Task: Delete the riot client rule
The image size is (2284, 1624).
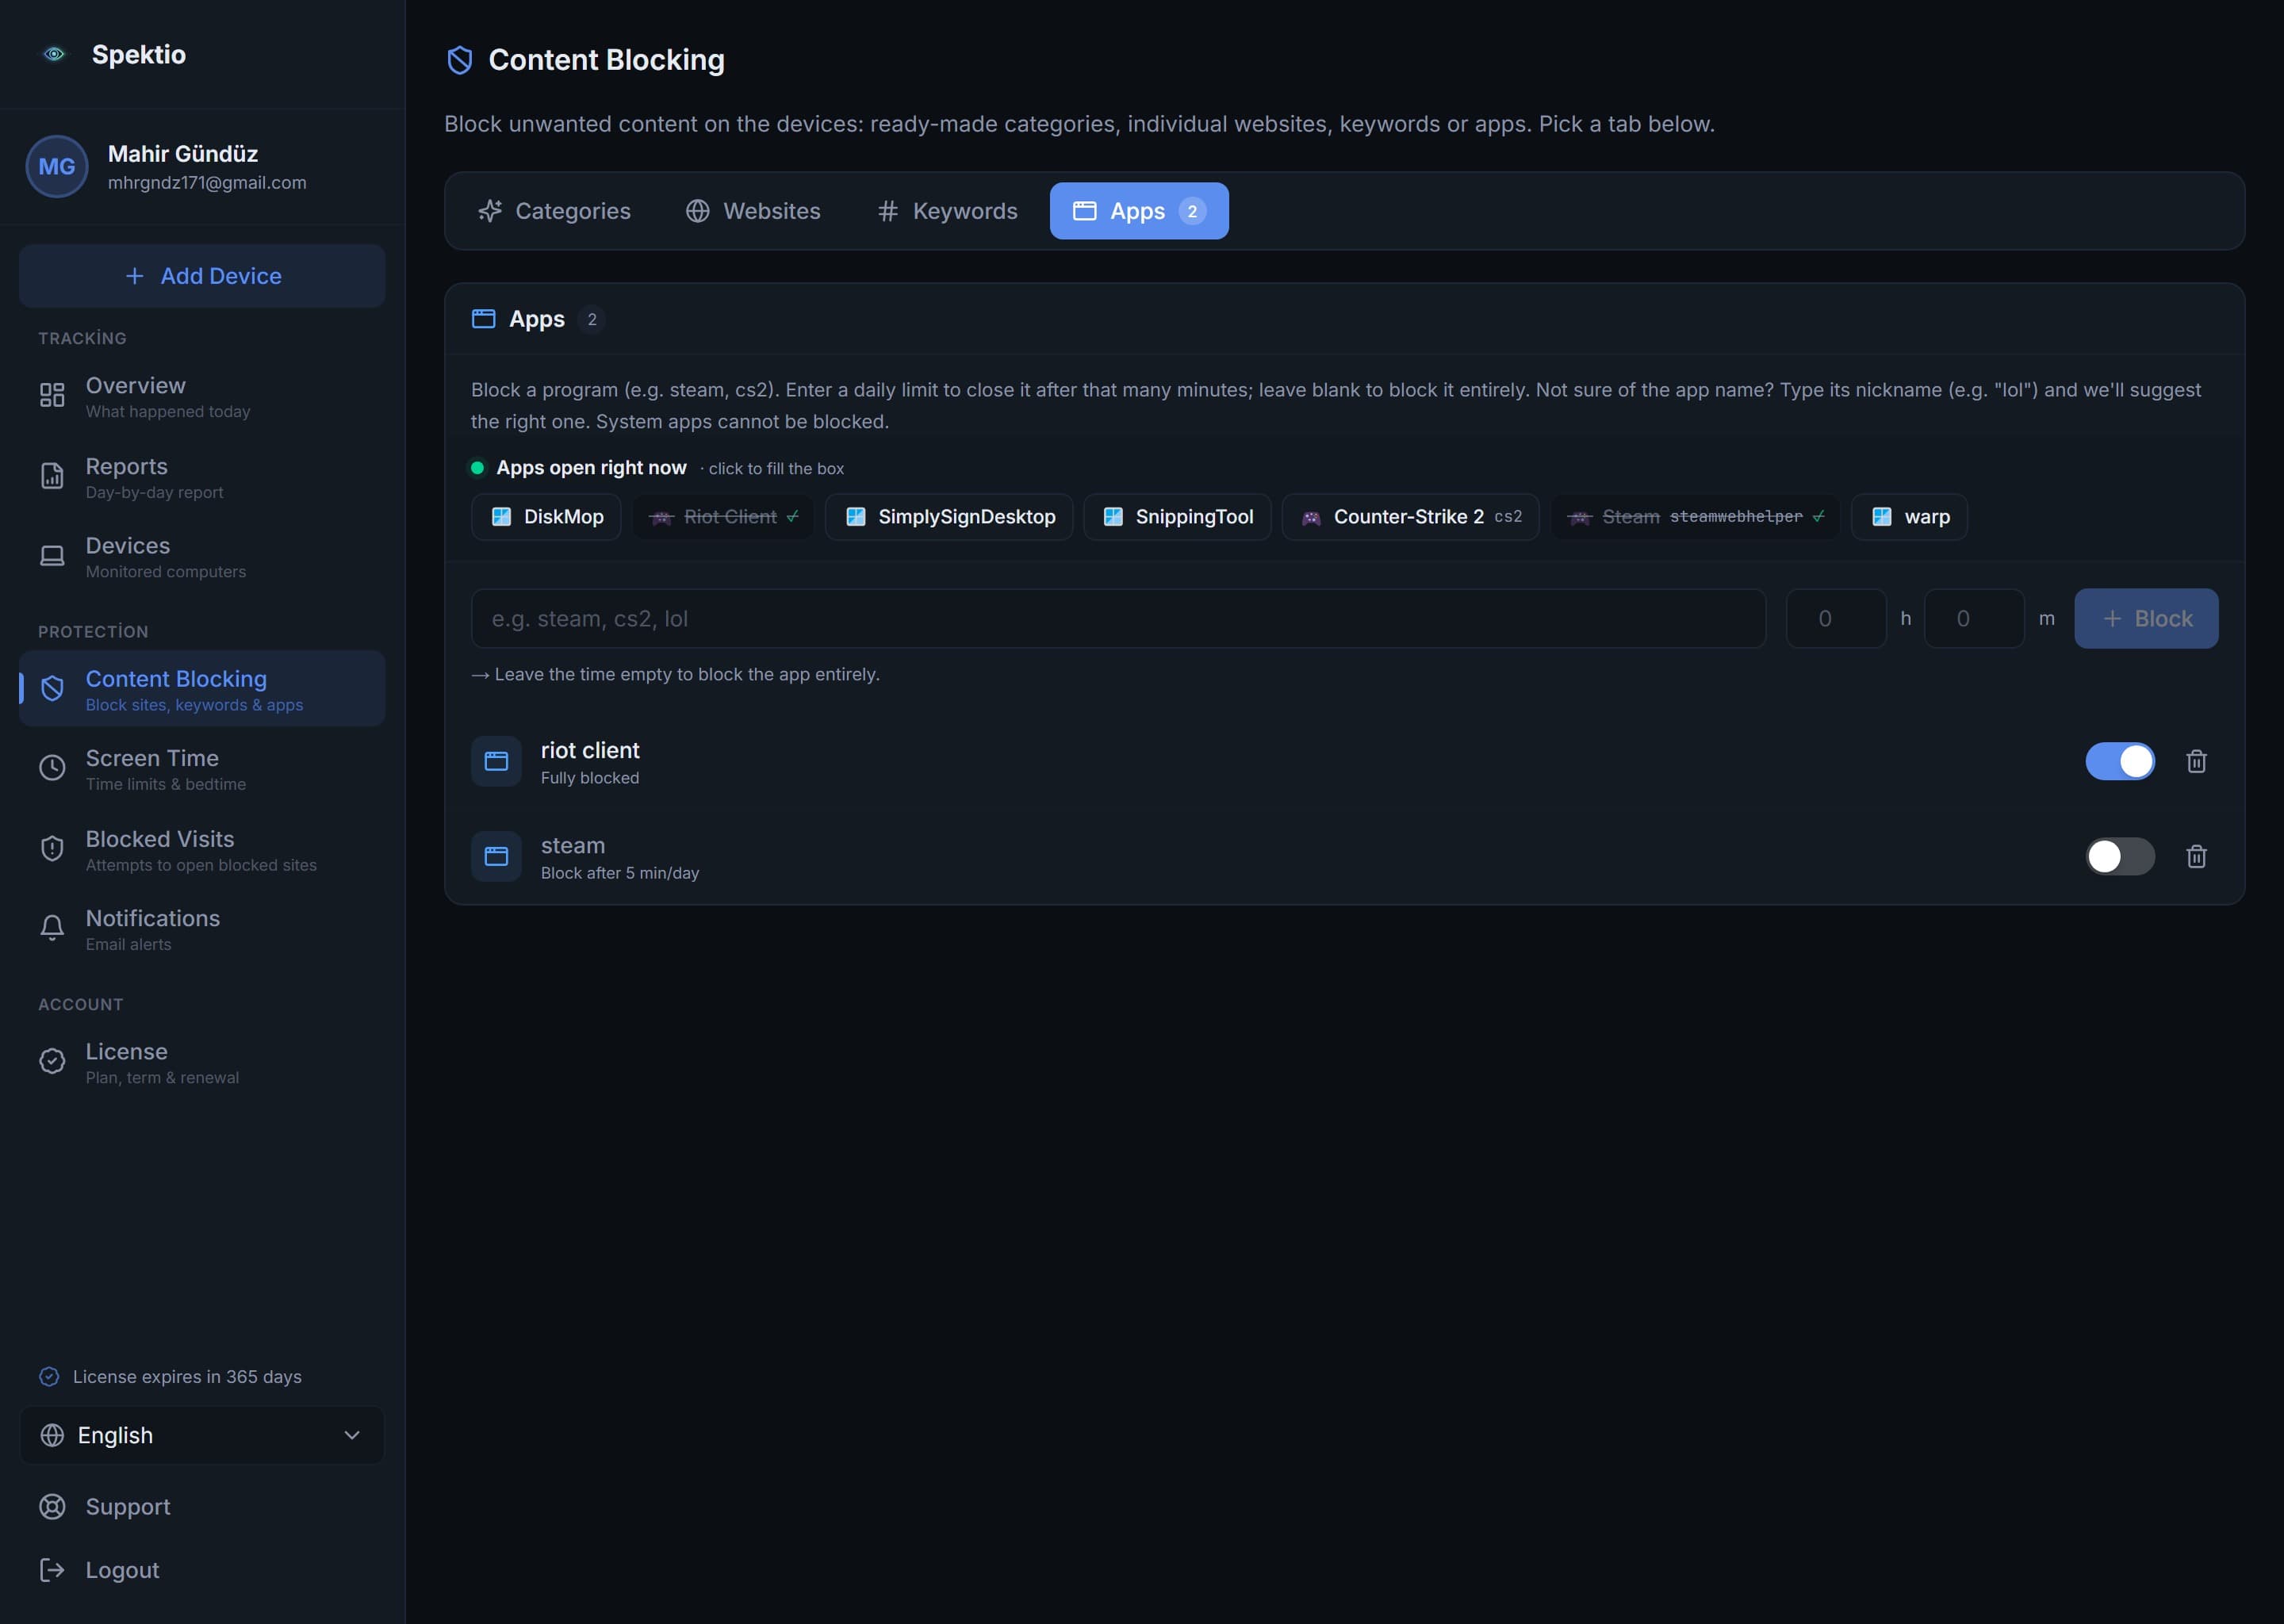Action: click(2196, 762)
